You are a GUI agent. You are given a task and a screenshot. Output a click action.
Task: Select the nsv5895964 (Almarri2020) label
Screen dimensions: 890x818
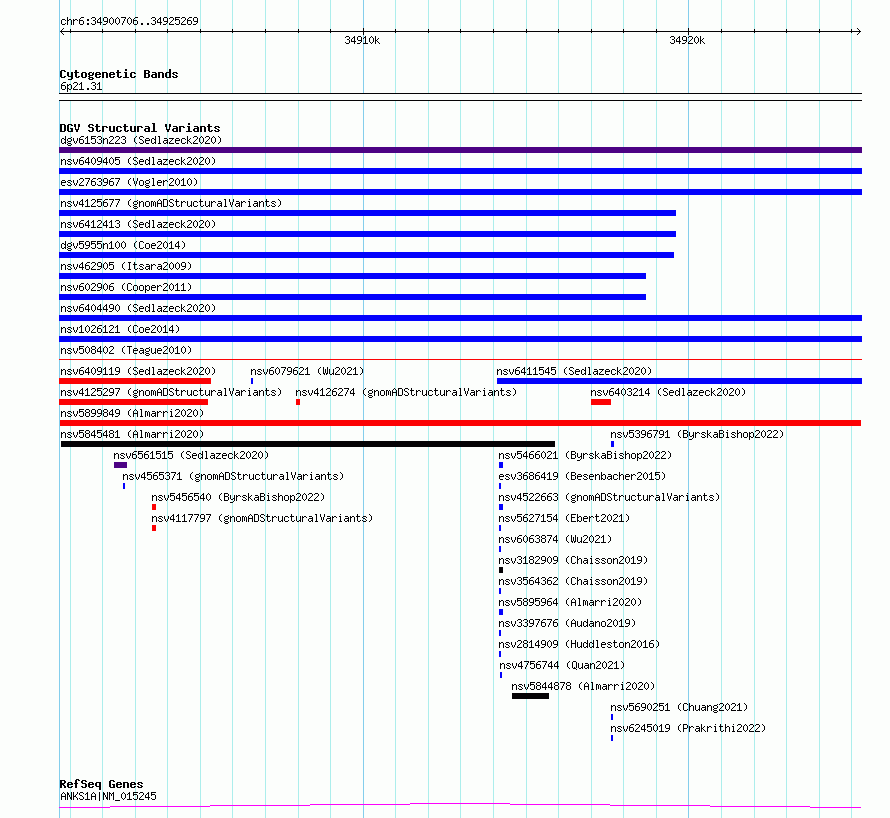coord(570,602)
